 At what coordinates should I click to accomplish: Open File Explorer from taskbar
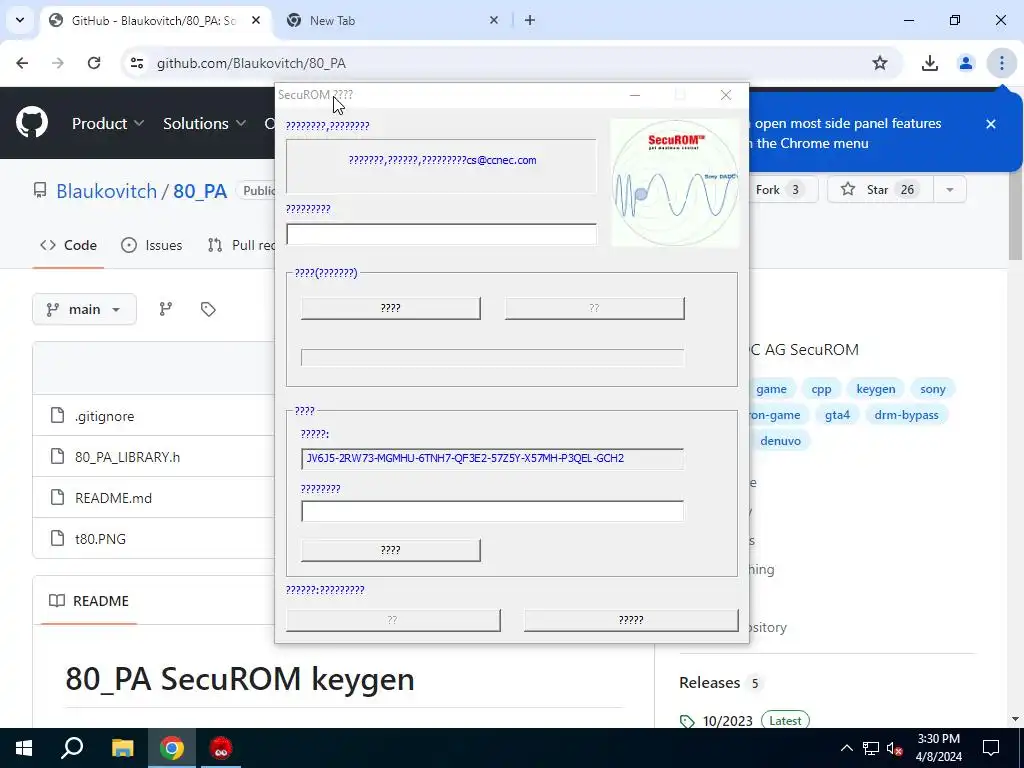(122, 748)
